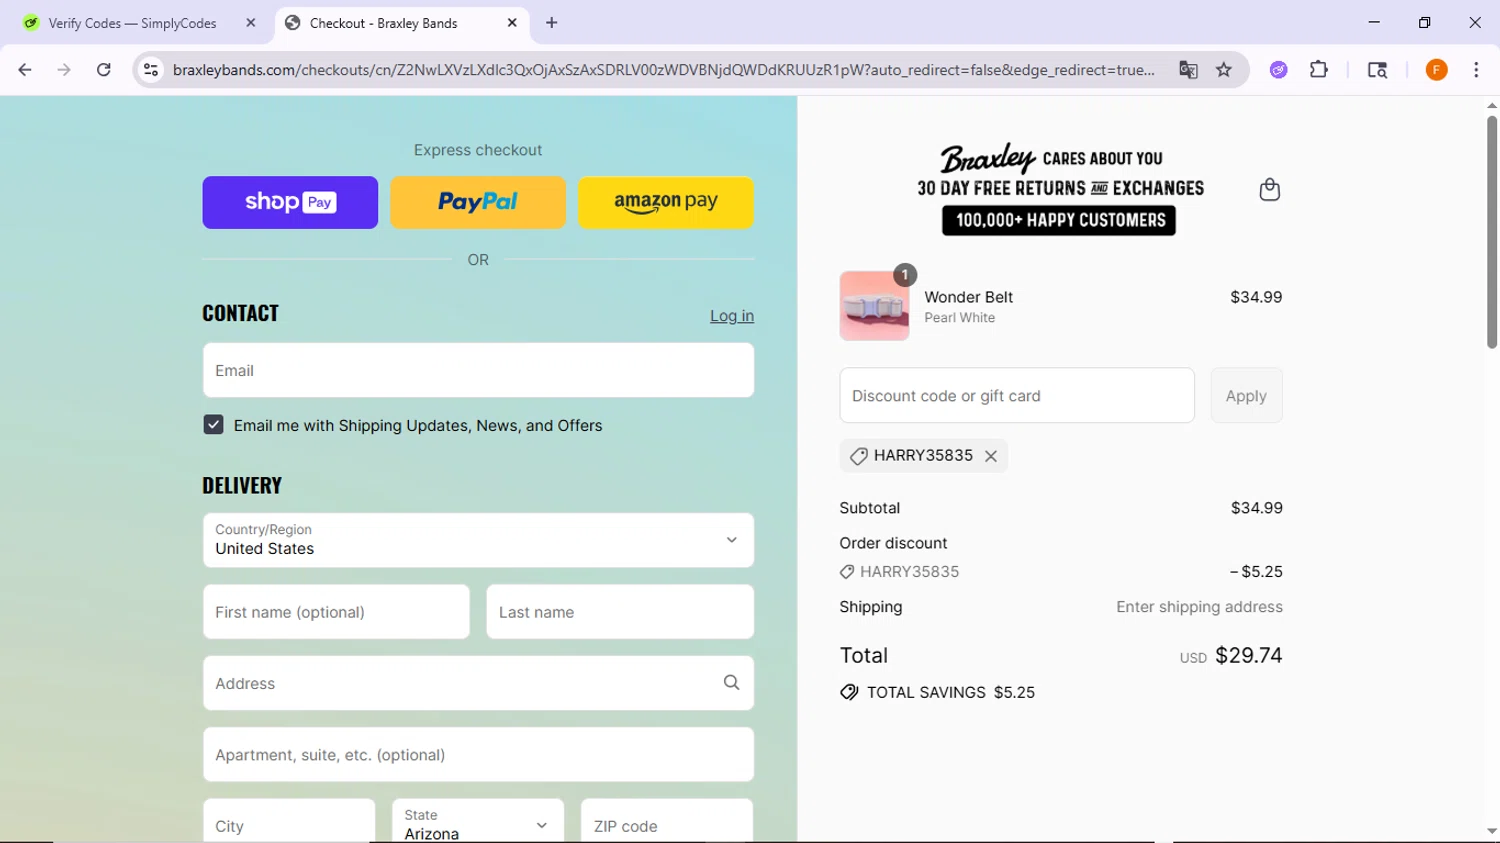This screenshot has height=843, width=1500.
Task: Click the Pearl White variant text
Action: (959, 318)
